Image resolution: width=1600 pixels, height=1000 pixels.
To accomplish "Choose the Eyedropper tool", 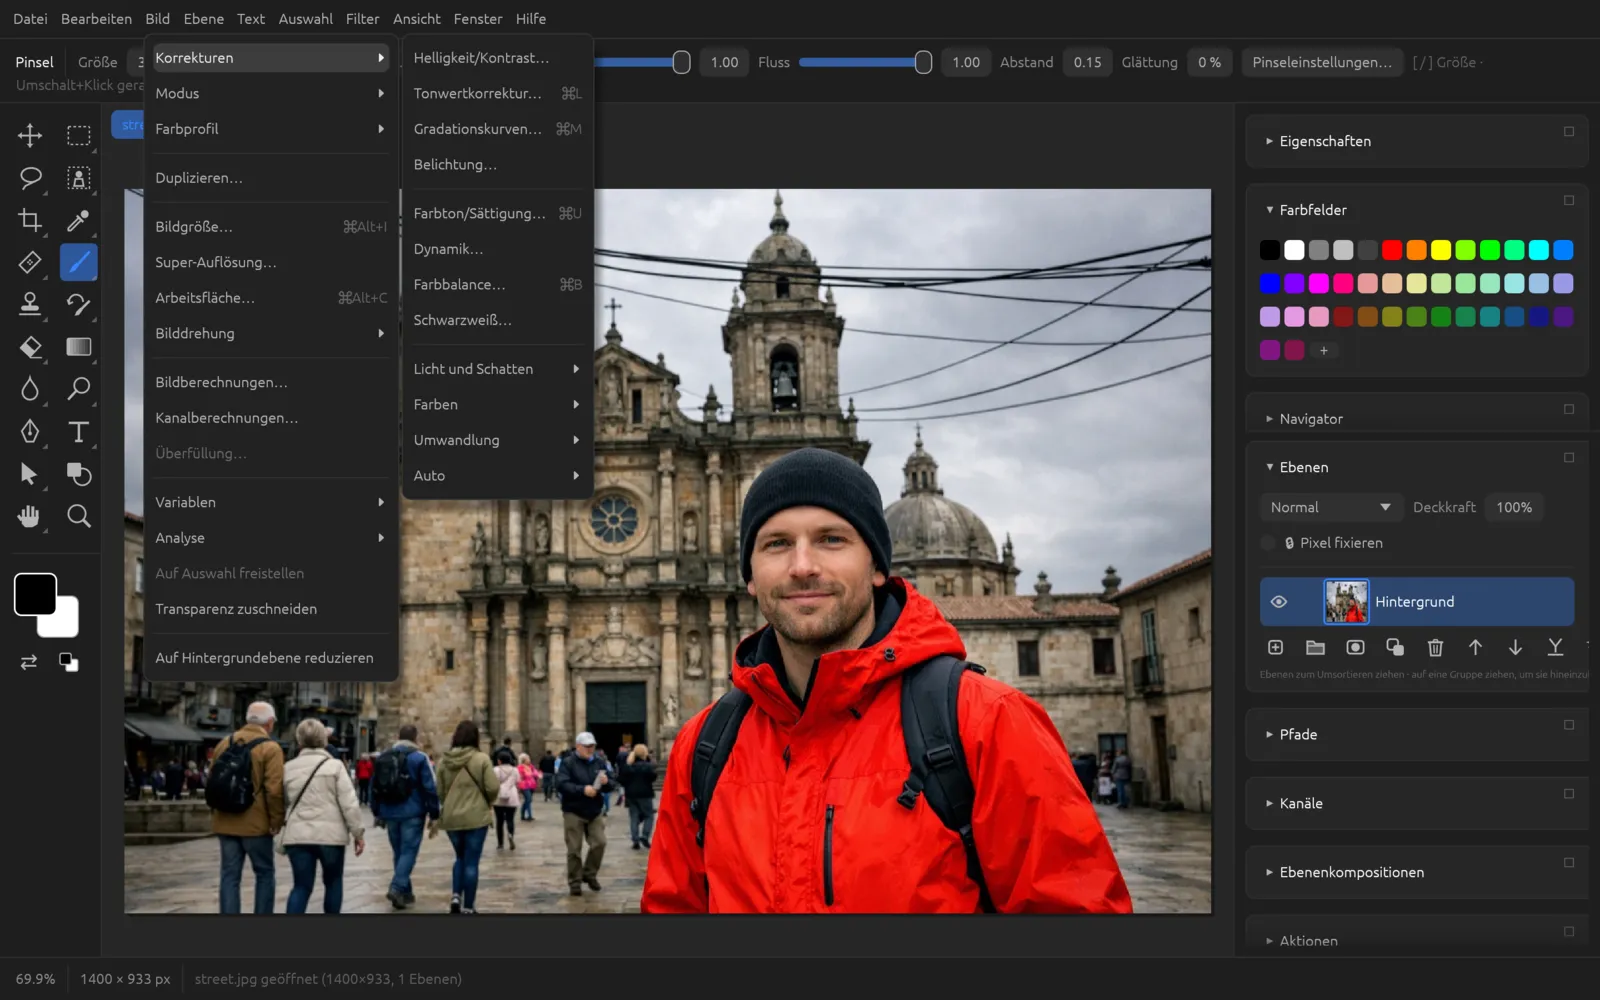I will [x=78, y=220].
